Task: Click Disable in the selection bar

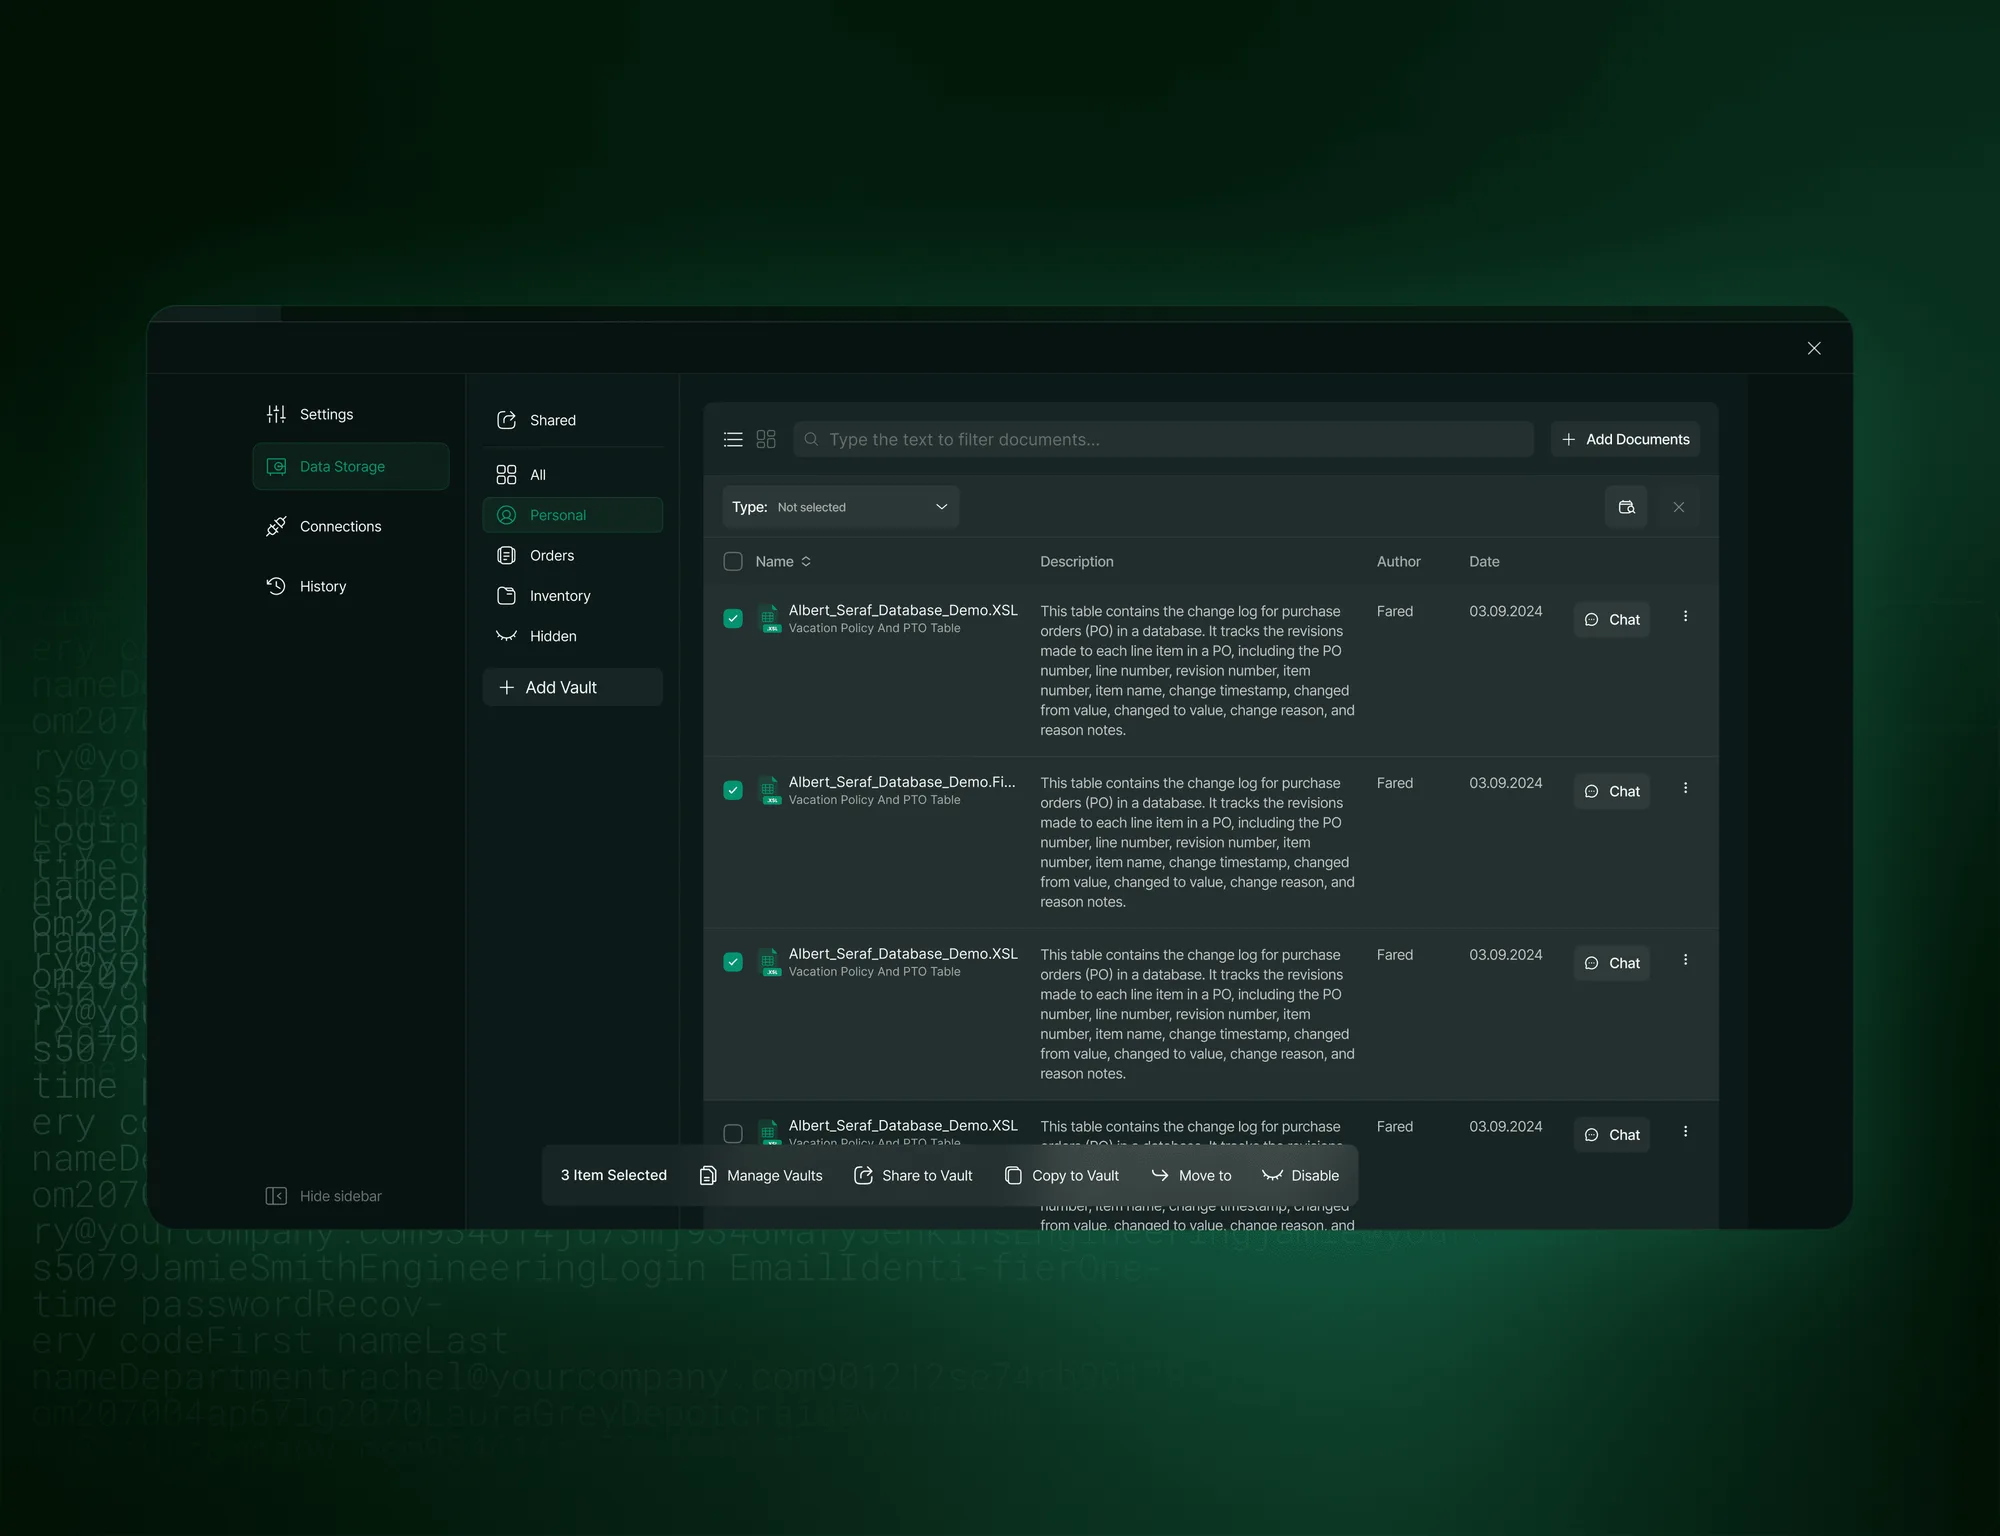Action: tap(1301, 1175)
